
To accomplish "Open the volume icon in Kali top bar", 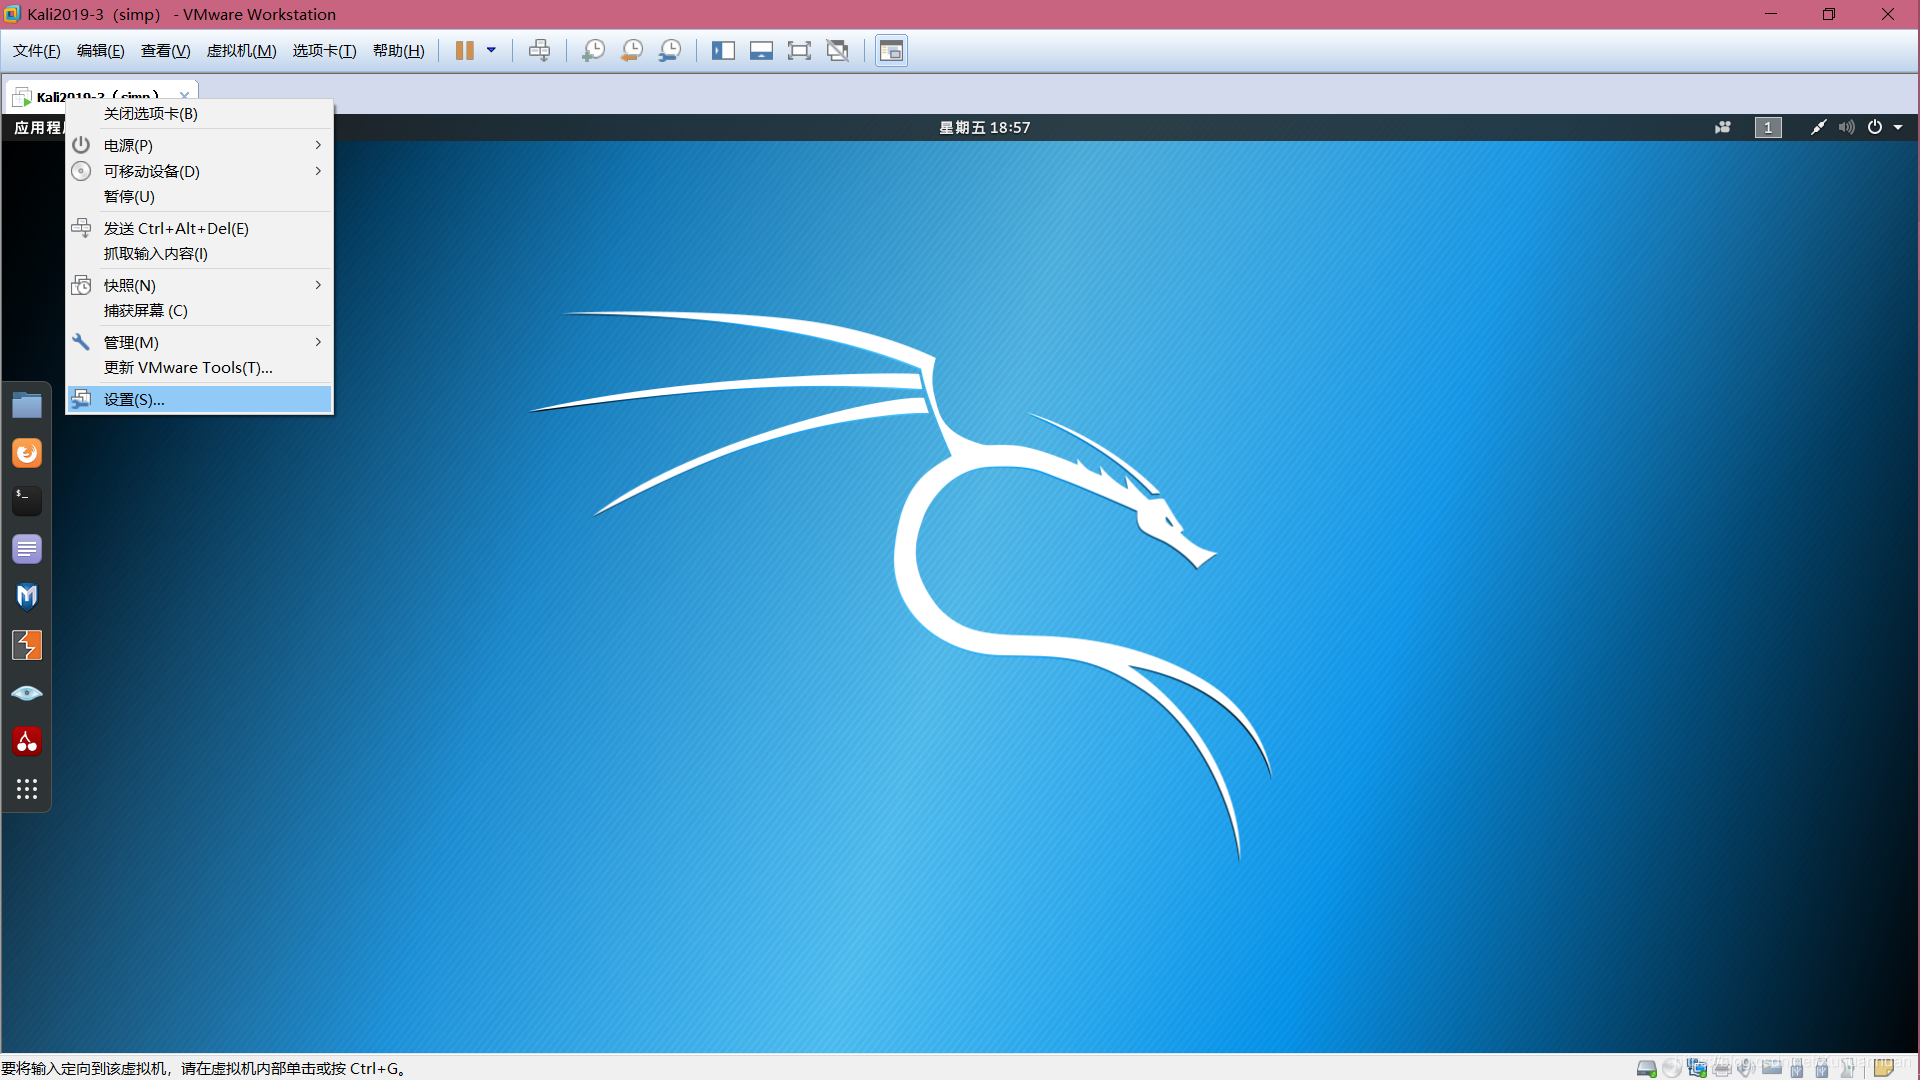I will click(x=1846, y=128).
